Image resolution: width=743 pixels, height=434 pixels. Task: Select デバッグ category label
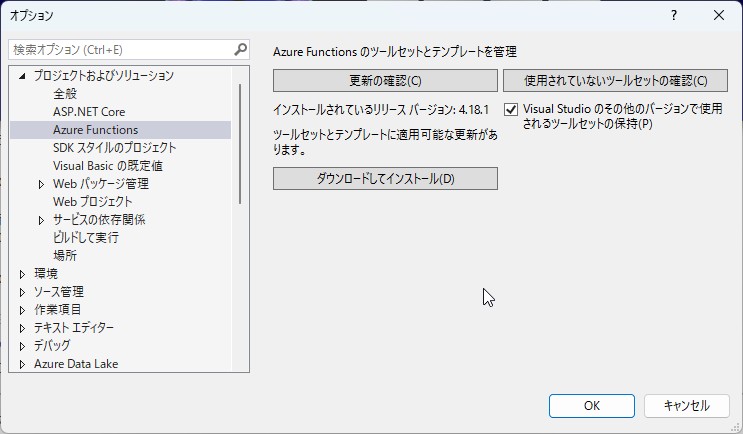pyautogui.click(x=52, y=346)
